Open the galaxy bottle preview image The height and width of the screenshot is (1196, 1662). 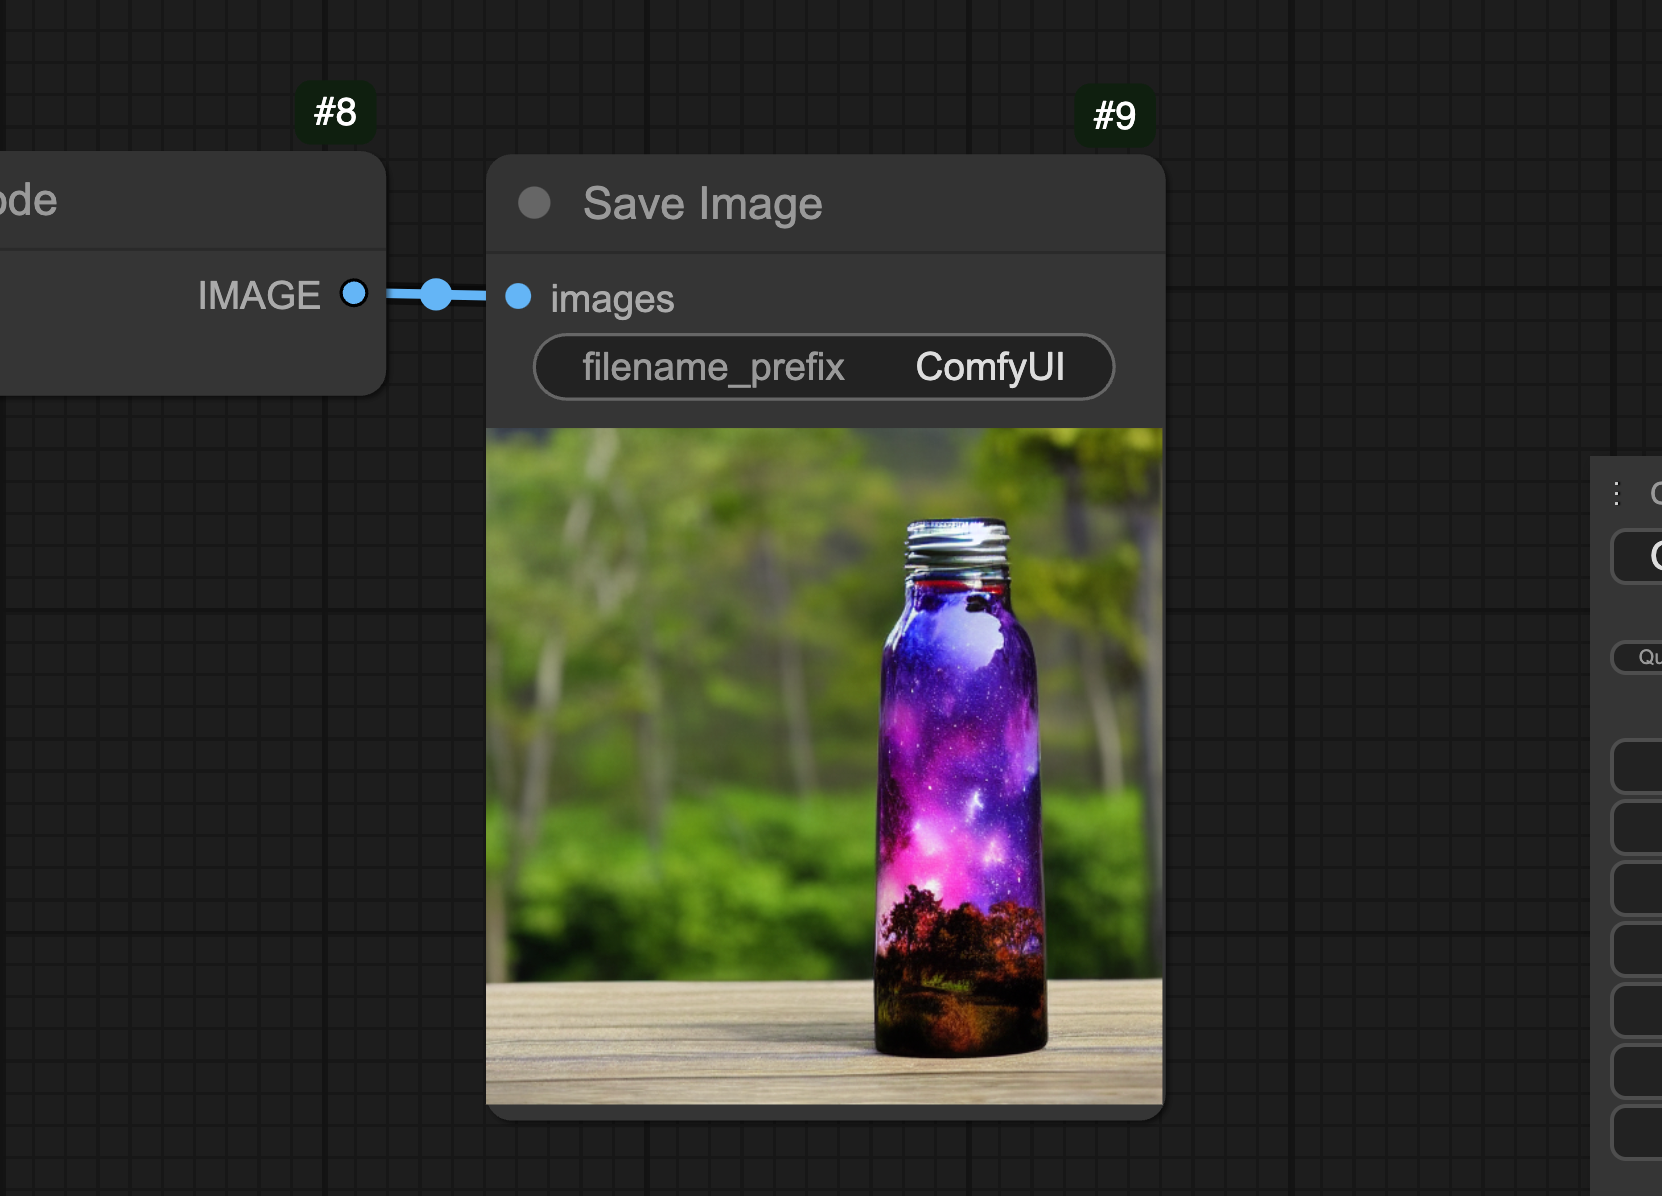824,766
